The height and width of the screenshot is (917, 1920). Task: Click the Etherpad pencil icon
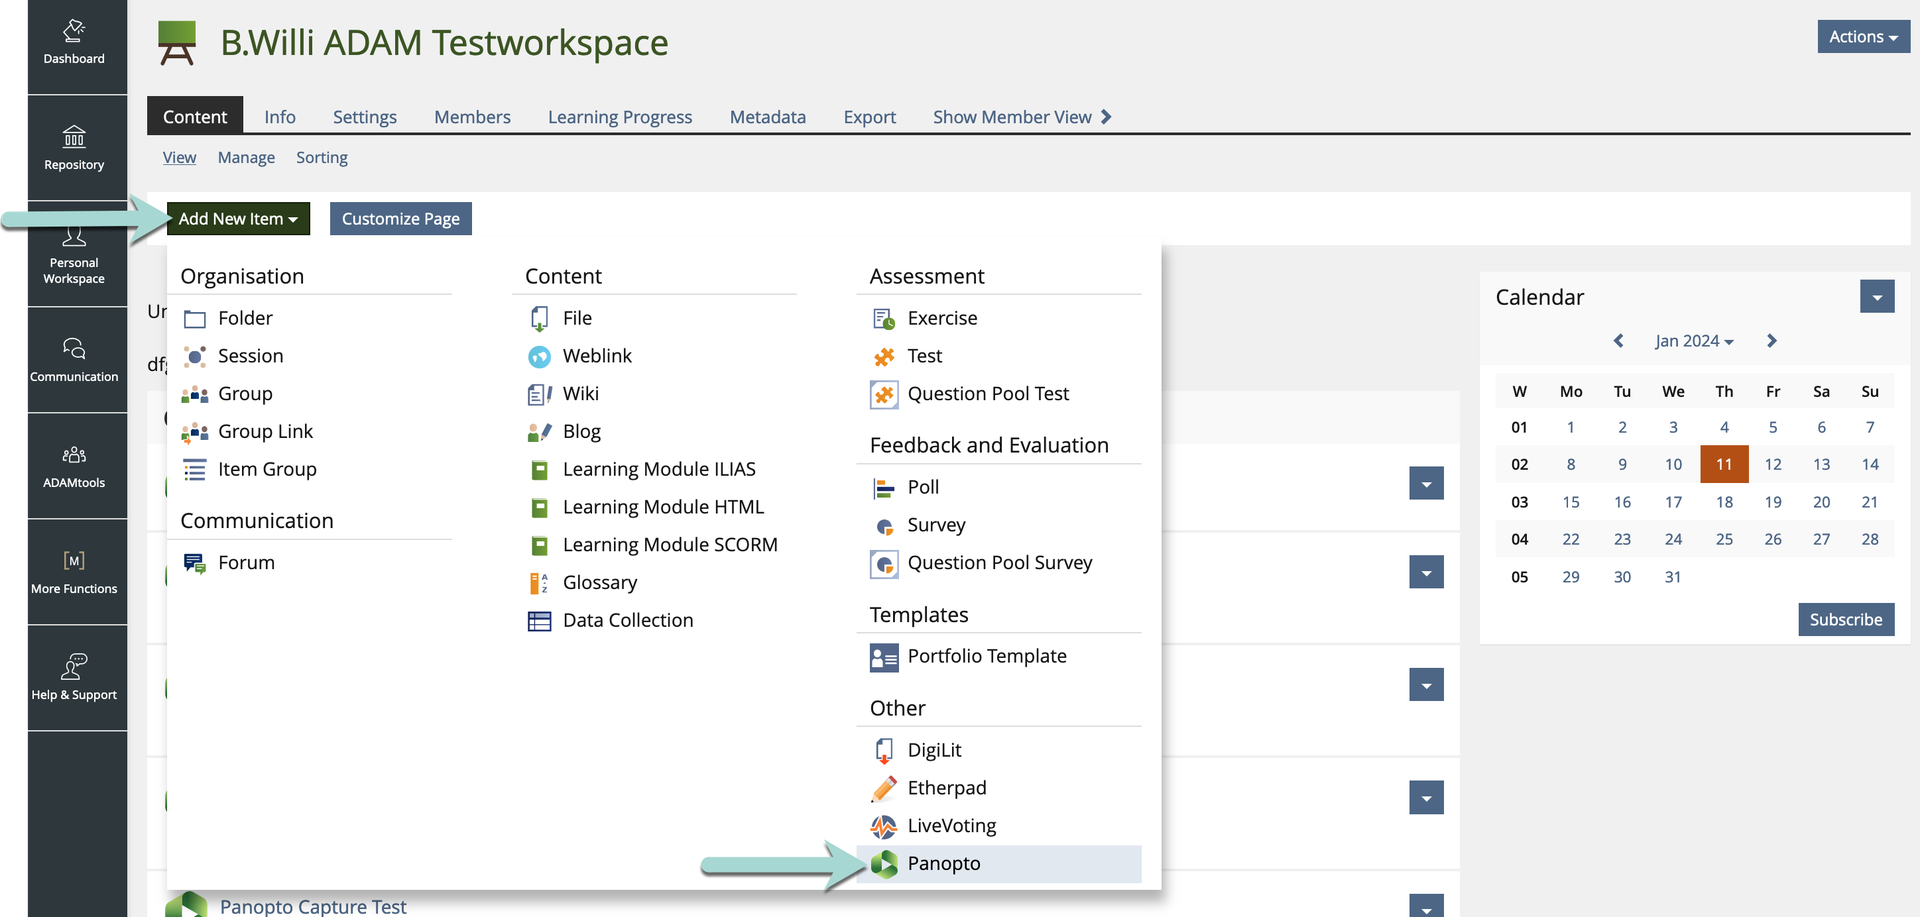point(884,788)
